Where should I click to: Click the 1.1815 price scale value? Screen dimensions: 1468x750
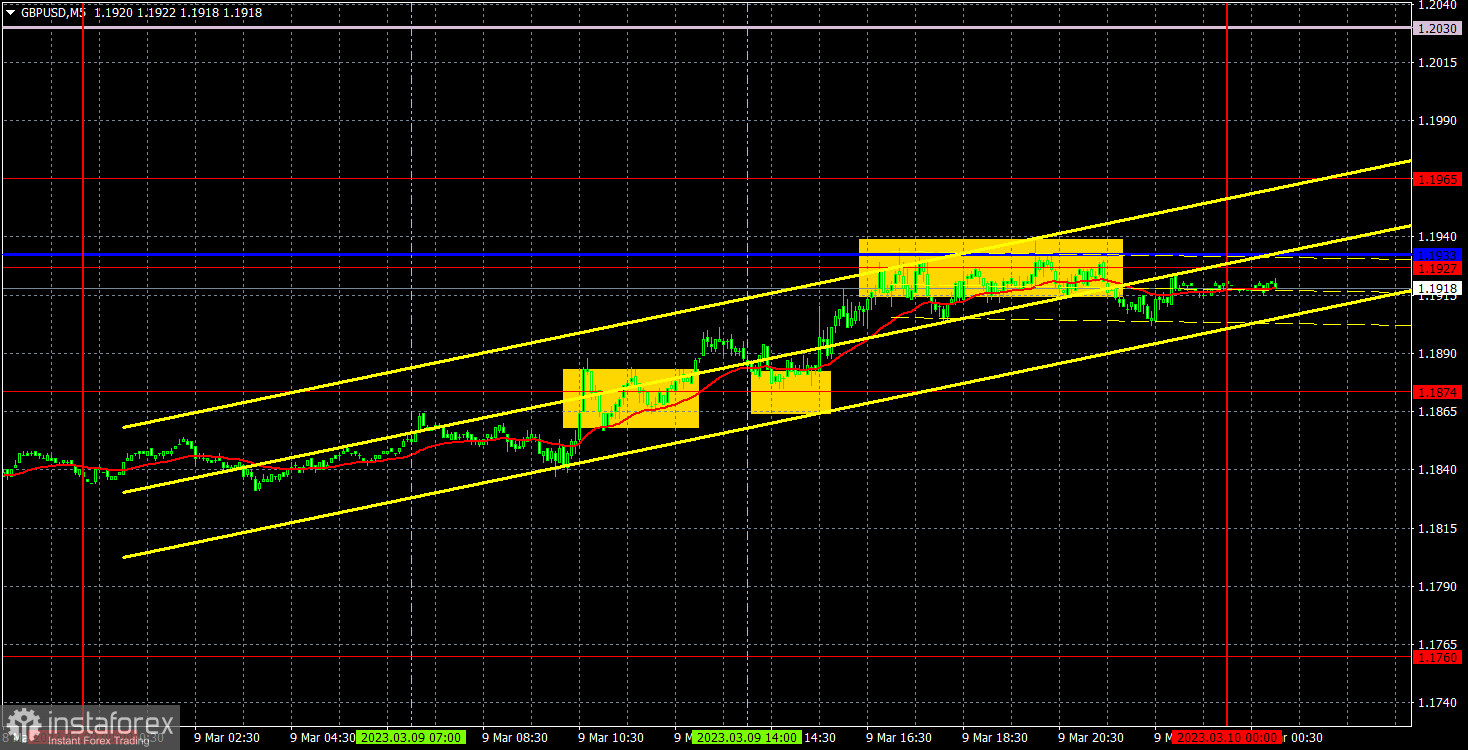pyautogui.click(x=1438, y=528)
